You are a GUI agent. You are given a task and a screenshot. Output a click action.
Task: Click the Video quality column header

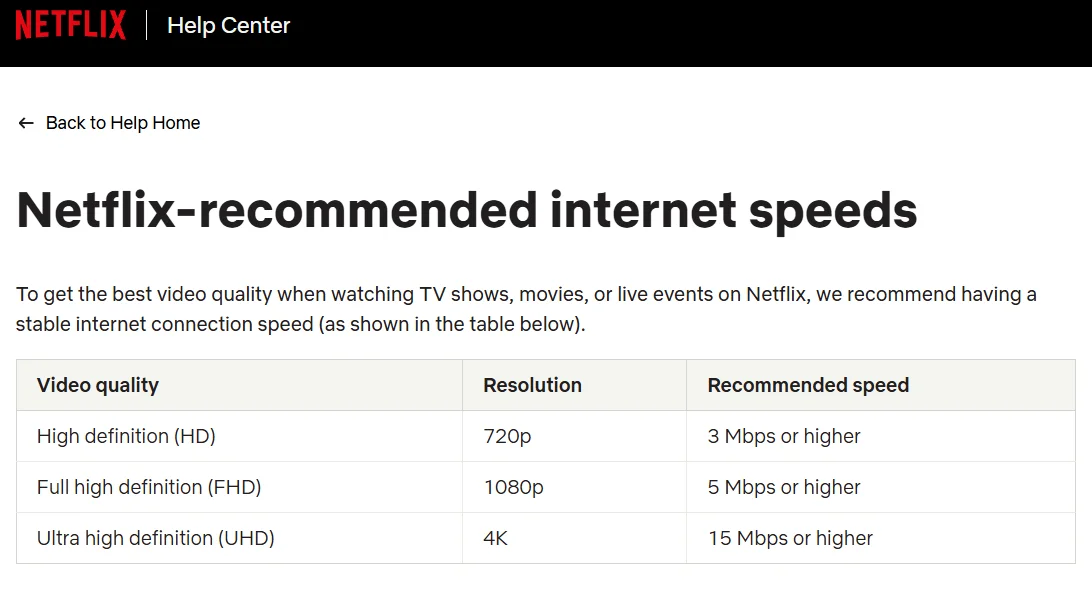[95, 385]
